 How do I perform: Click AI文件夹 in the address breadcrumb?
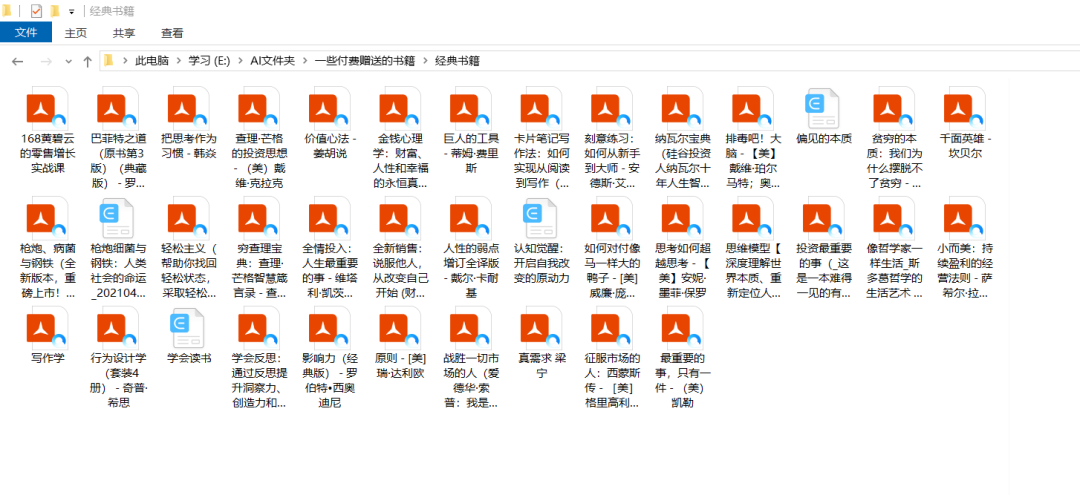pos(272,61)
